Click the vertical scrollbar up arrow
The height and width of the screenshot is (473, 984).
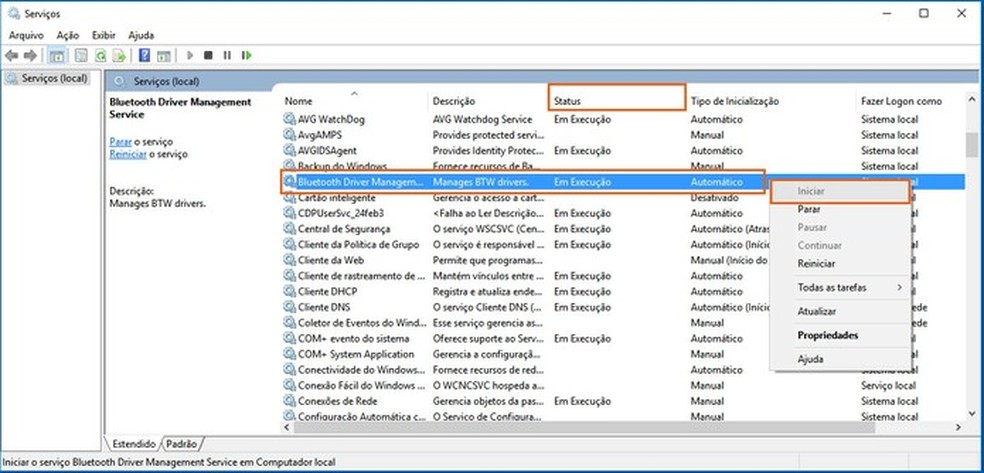click(971, 100)
